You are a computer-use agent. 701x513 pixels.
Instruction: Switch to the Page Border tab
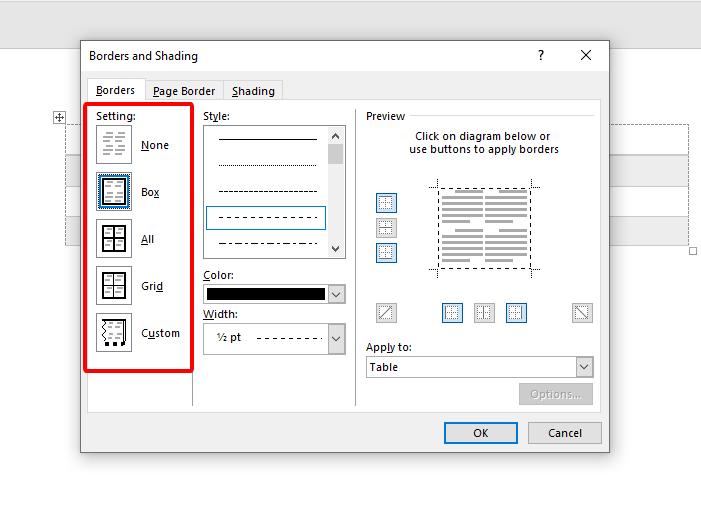coord(184,91)
